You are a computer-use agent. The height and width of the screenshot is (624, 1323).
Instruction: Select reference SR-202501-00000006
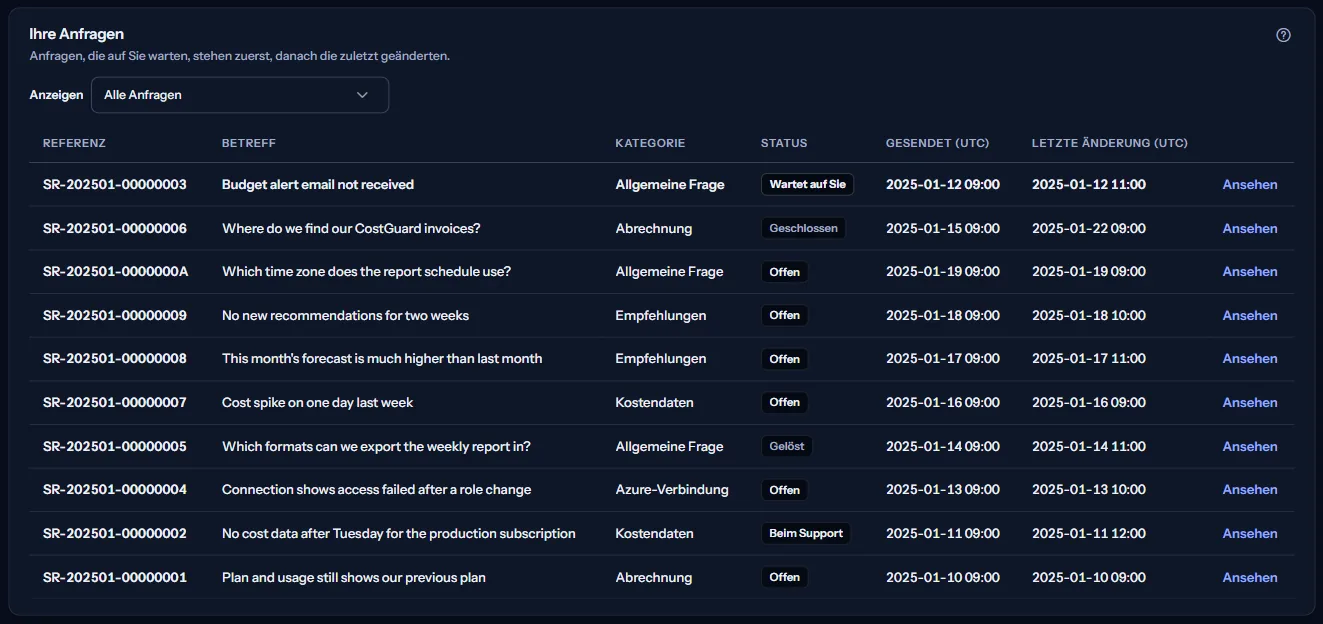tap(115, 228)
